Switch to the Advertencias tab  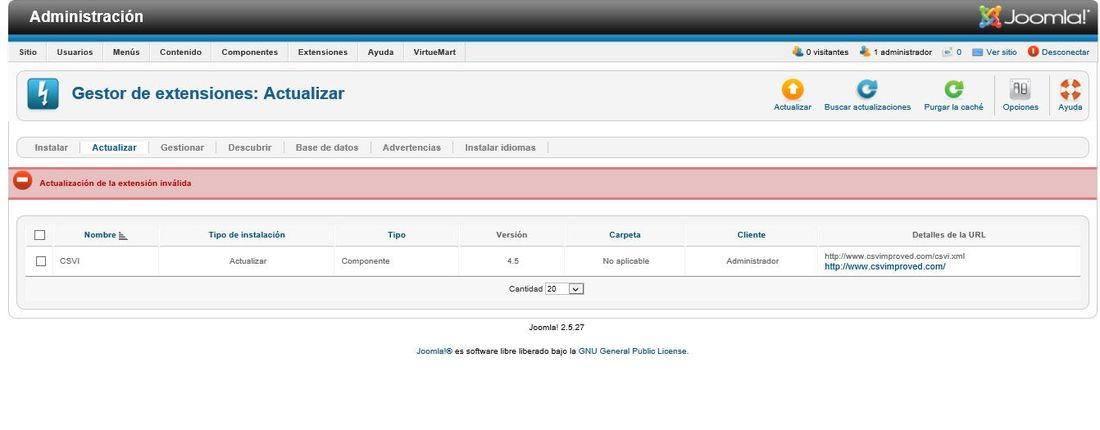pyautogui.click(x=412, y=147)
